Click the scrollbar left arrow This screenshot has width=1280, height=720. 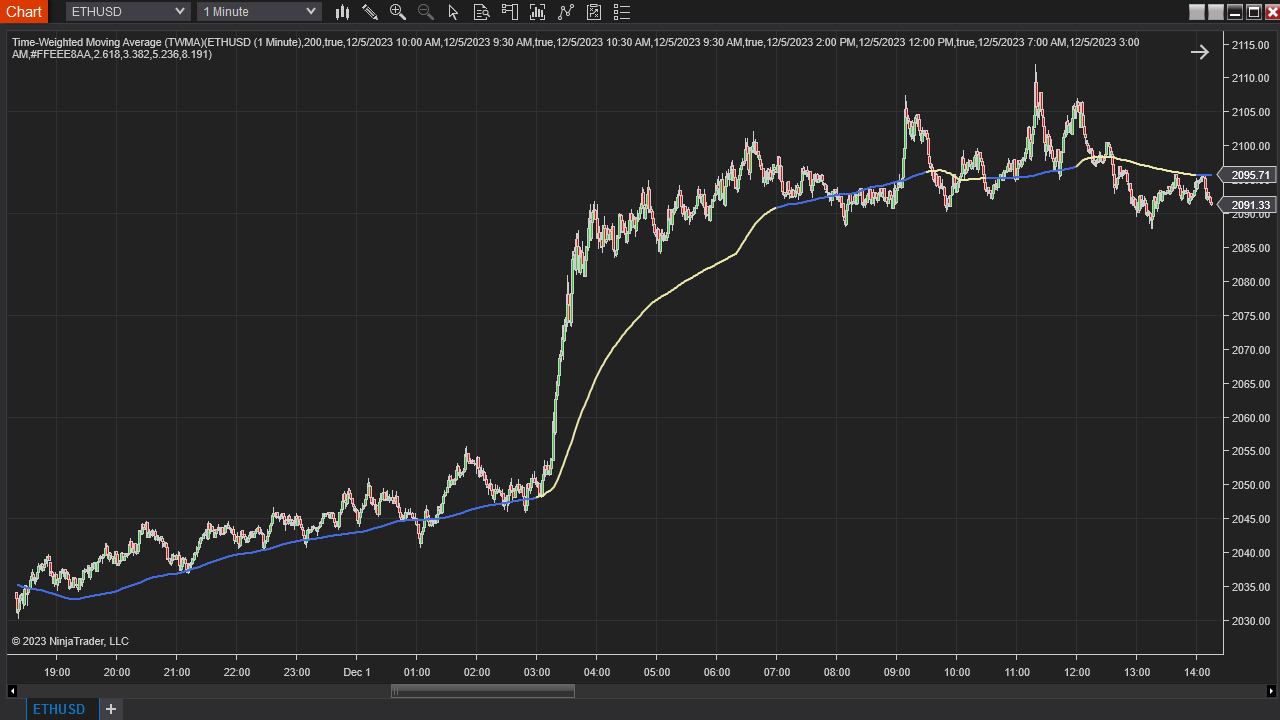point(12,691)
